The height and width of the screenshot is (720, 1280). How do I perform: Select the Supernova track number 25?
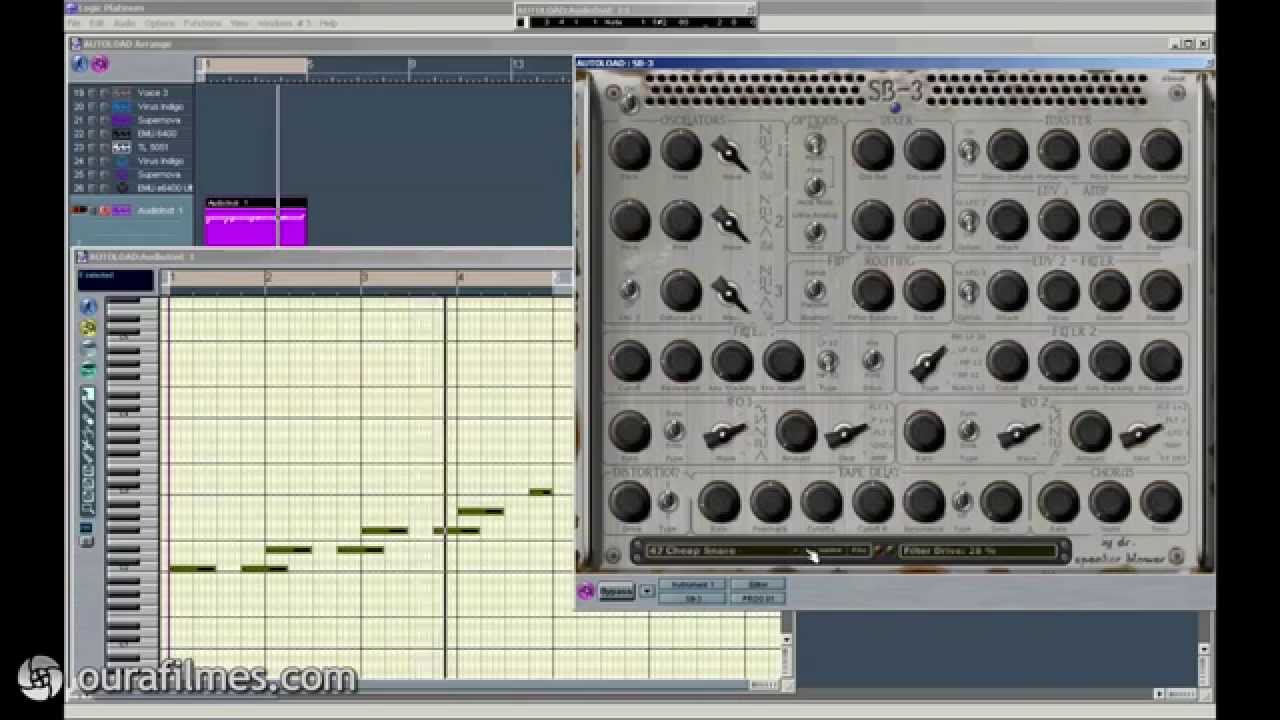pyautogui.click(x=159, y=174)
